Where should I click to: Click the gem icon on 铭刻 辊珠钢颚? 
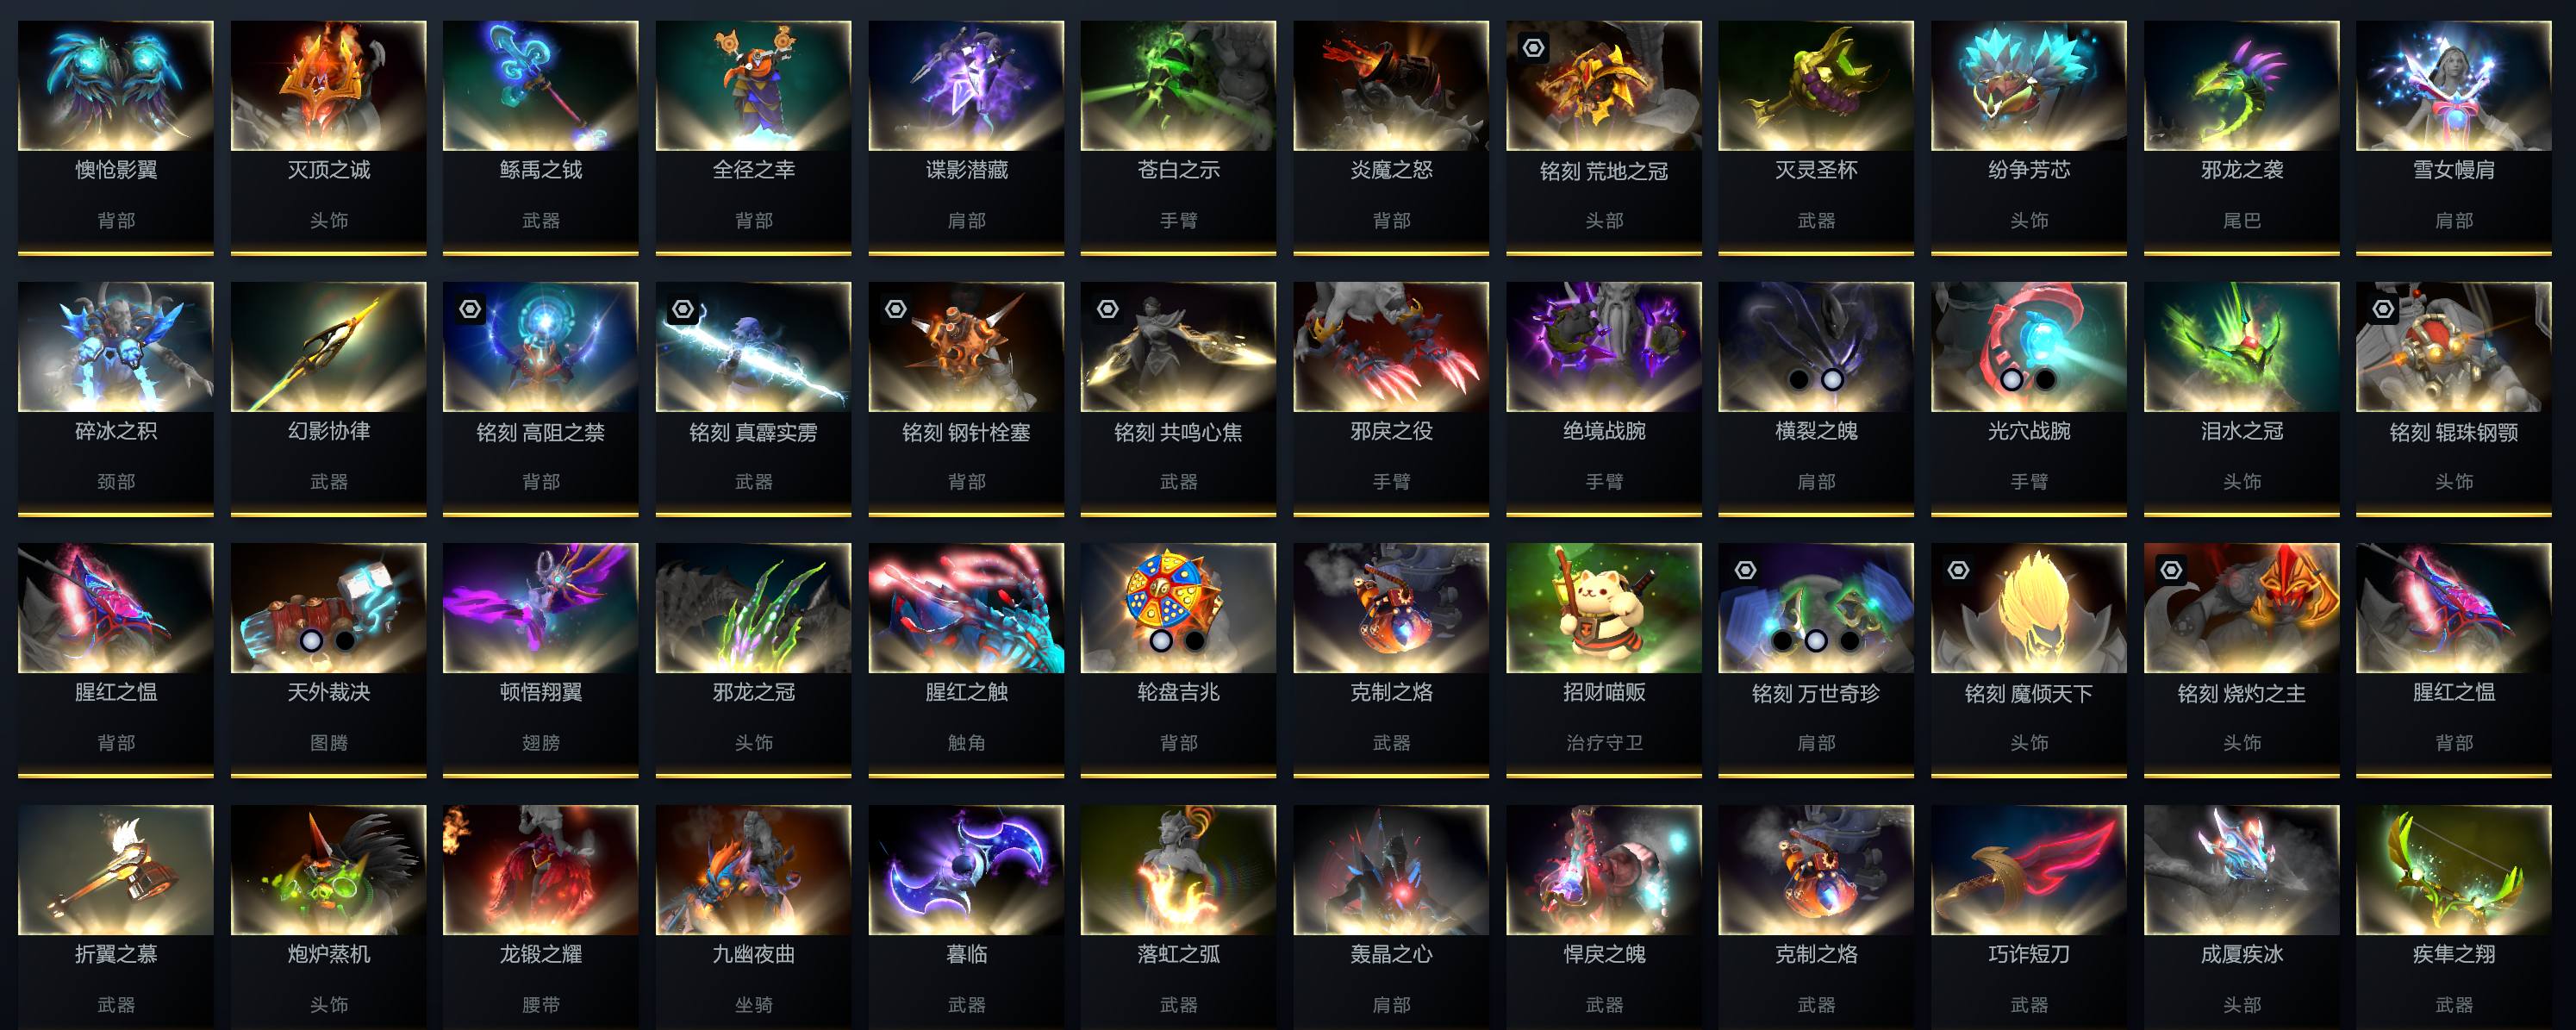pos(2384,309)
